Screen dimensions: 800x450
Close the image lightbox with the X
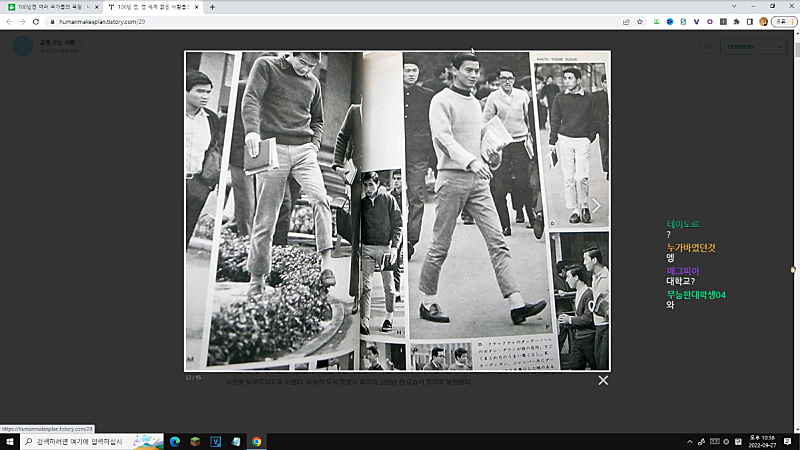click(x=603, y=380)
